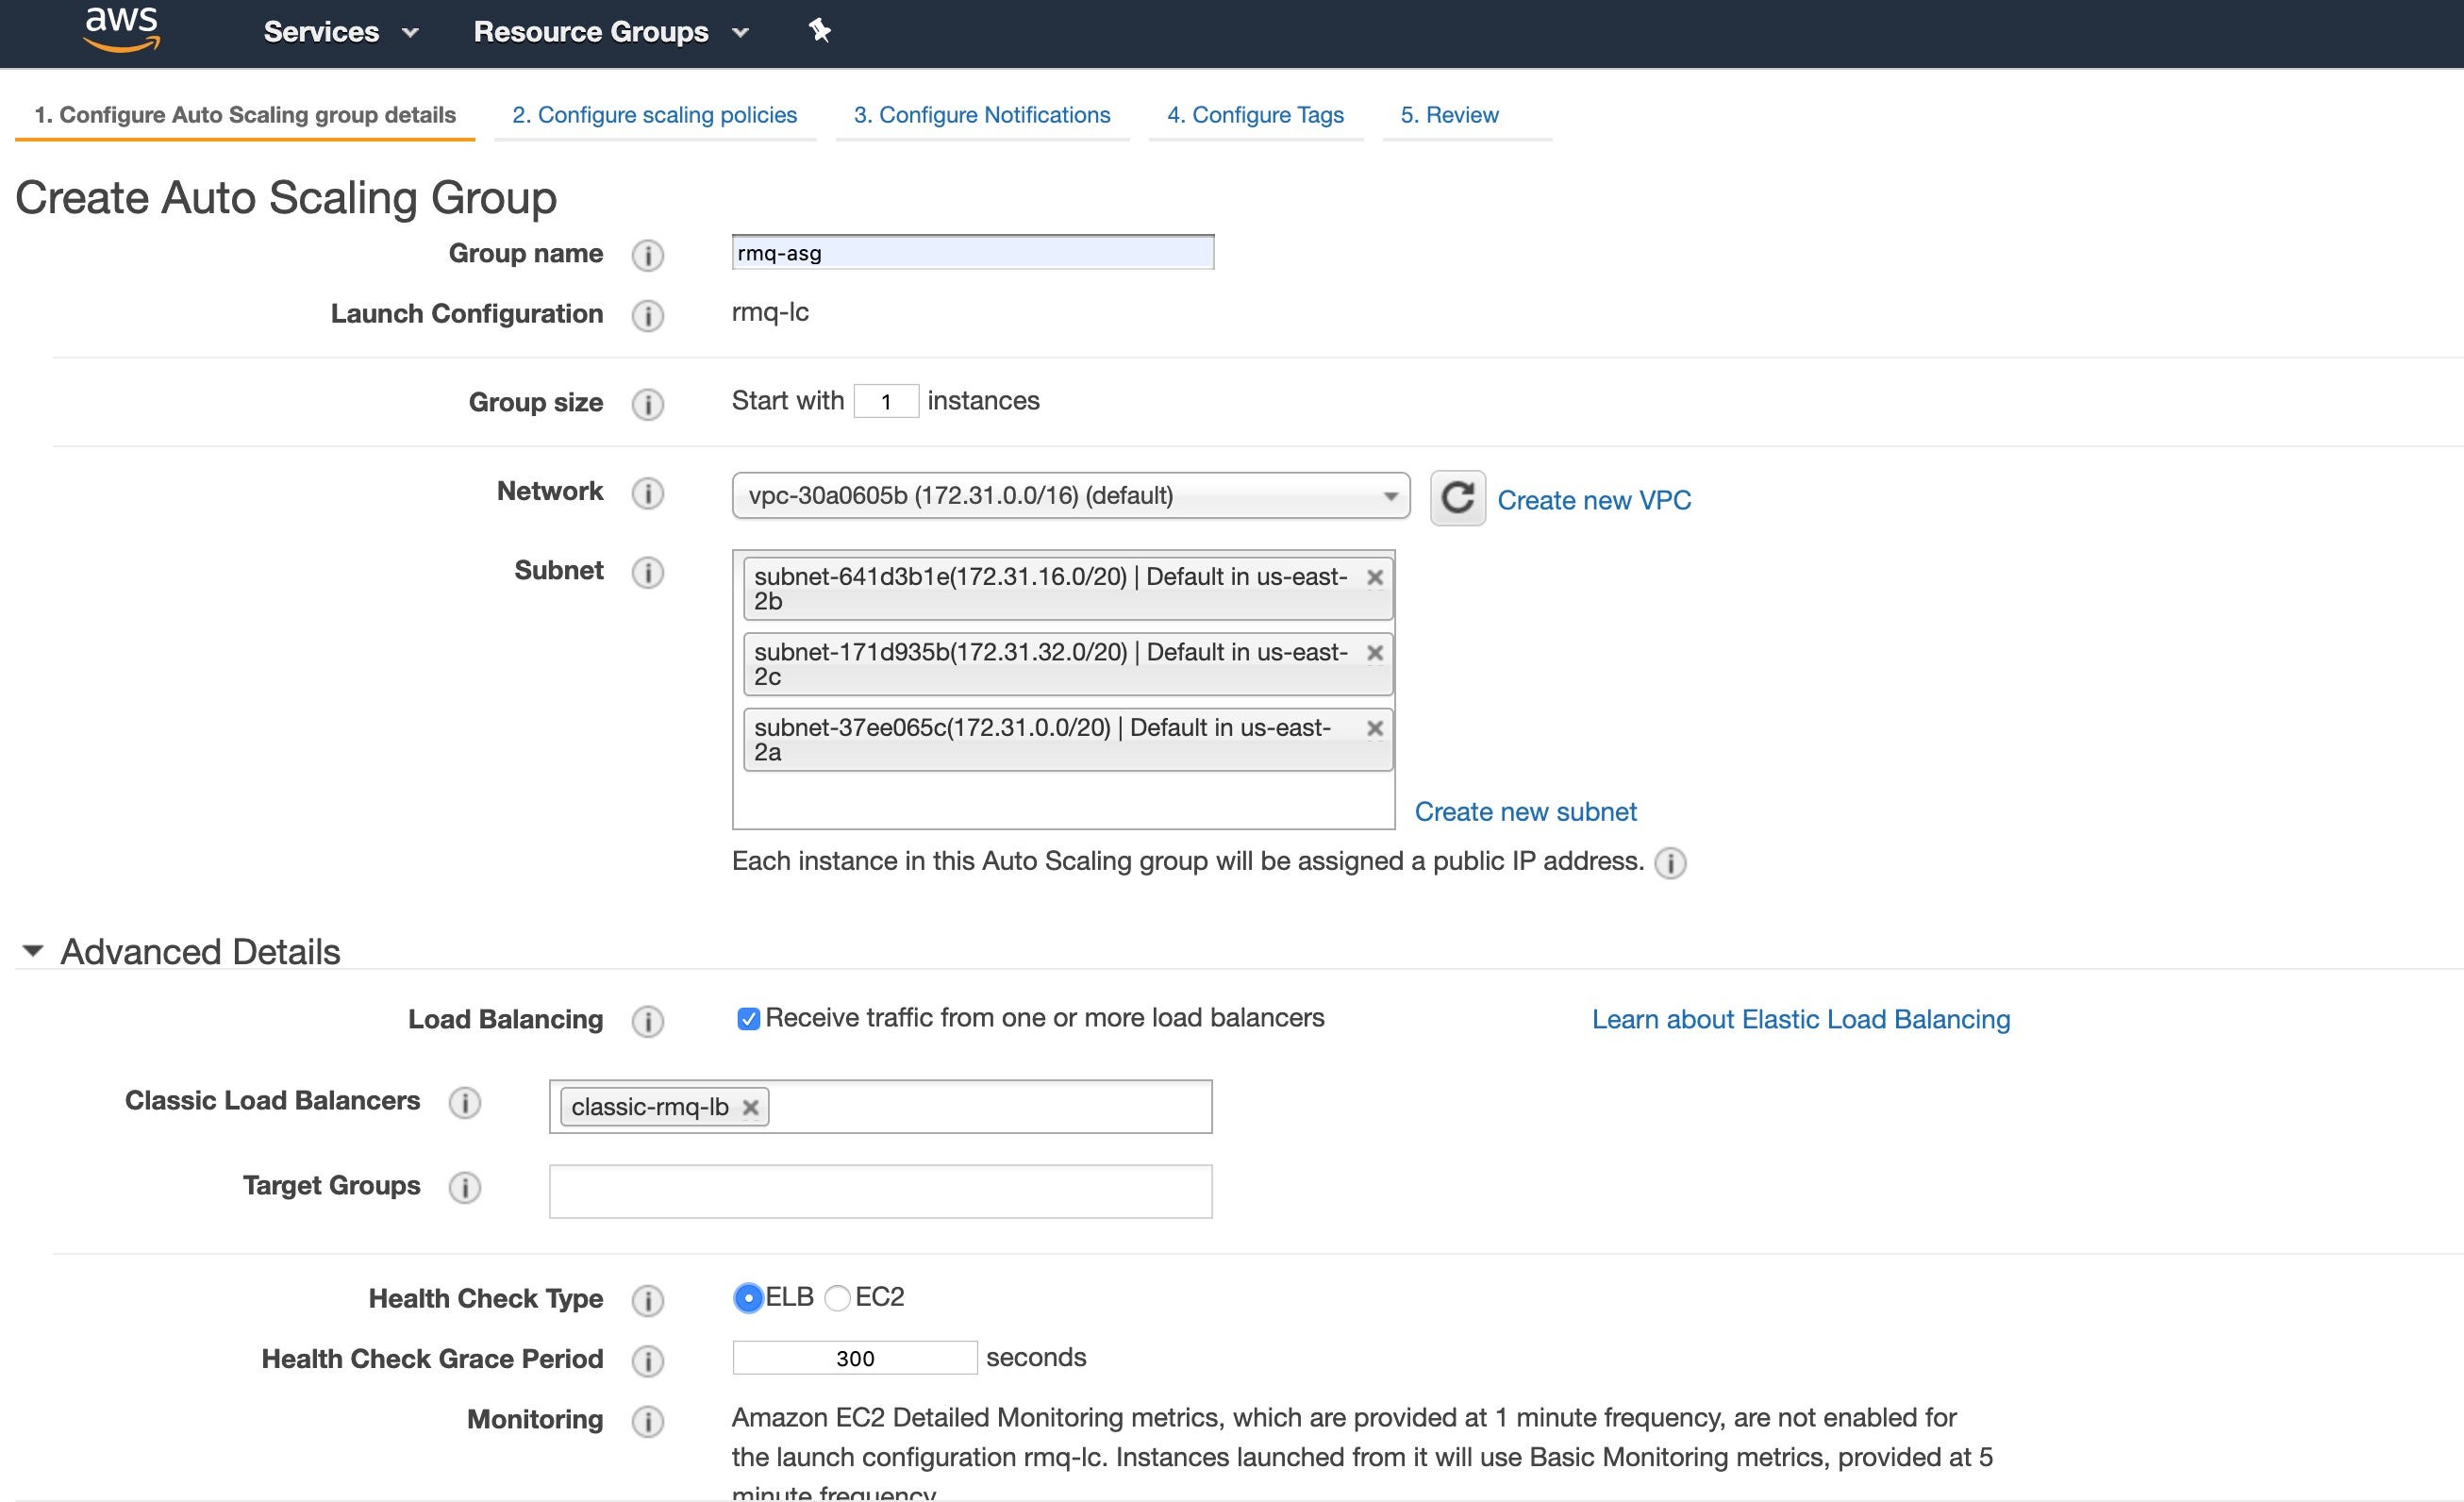
Task: Go to Review step
Action: (x=1450, y=115)
